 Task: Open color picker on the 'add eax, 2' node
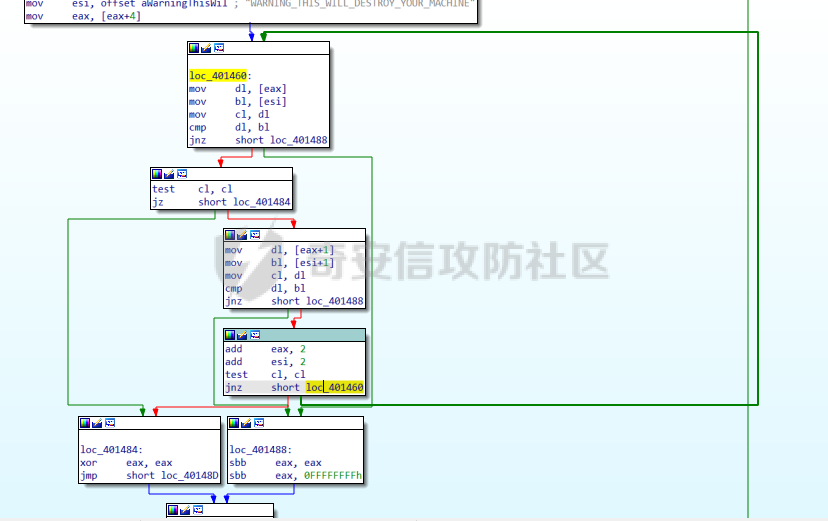click(x=230, y=335)
